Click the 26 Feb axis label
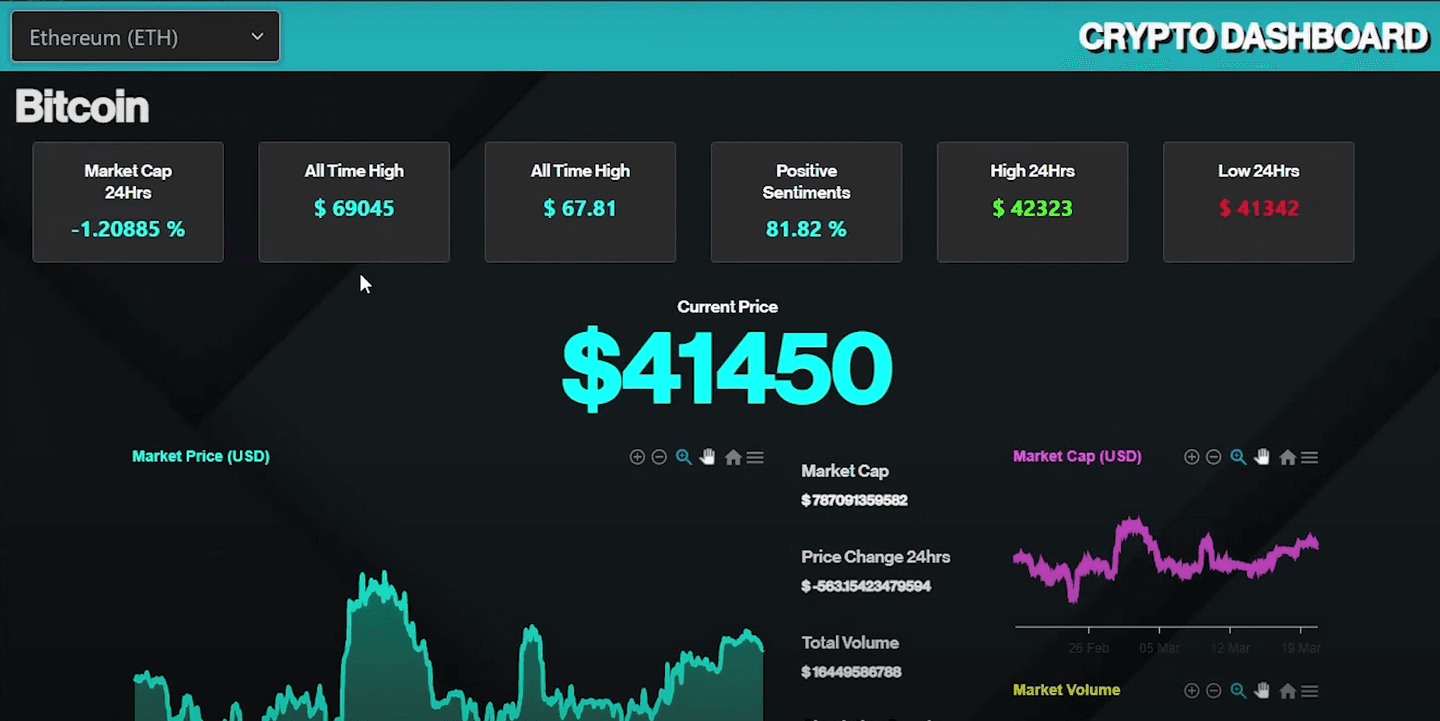The height and width of the screenshot is (721, 1440). point(1088,648)
